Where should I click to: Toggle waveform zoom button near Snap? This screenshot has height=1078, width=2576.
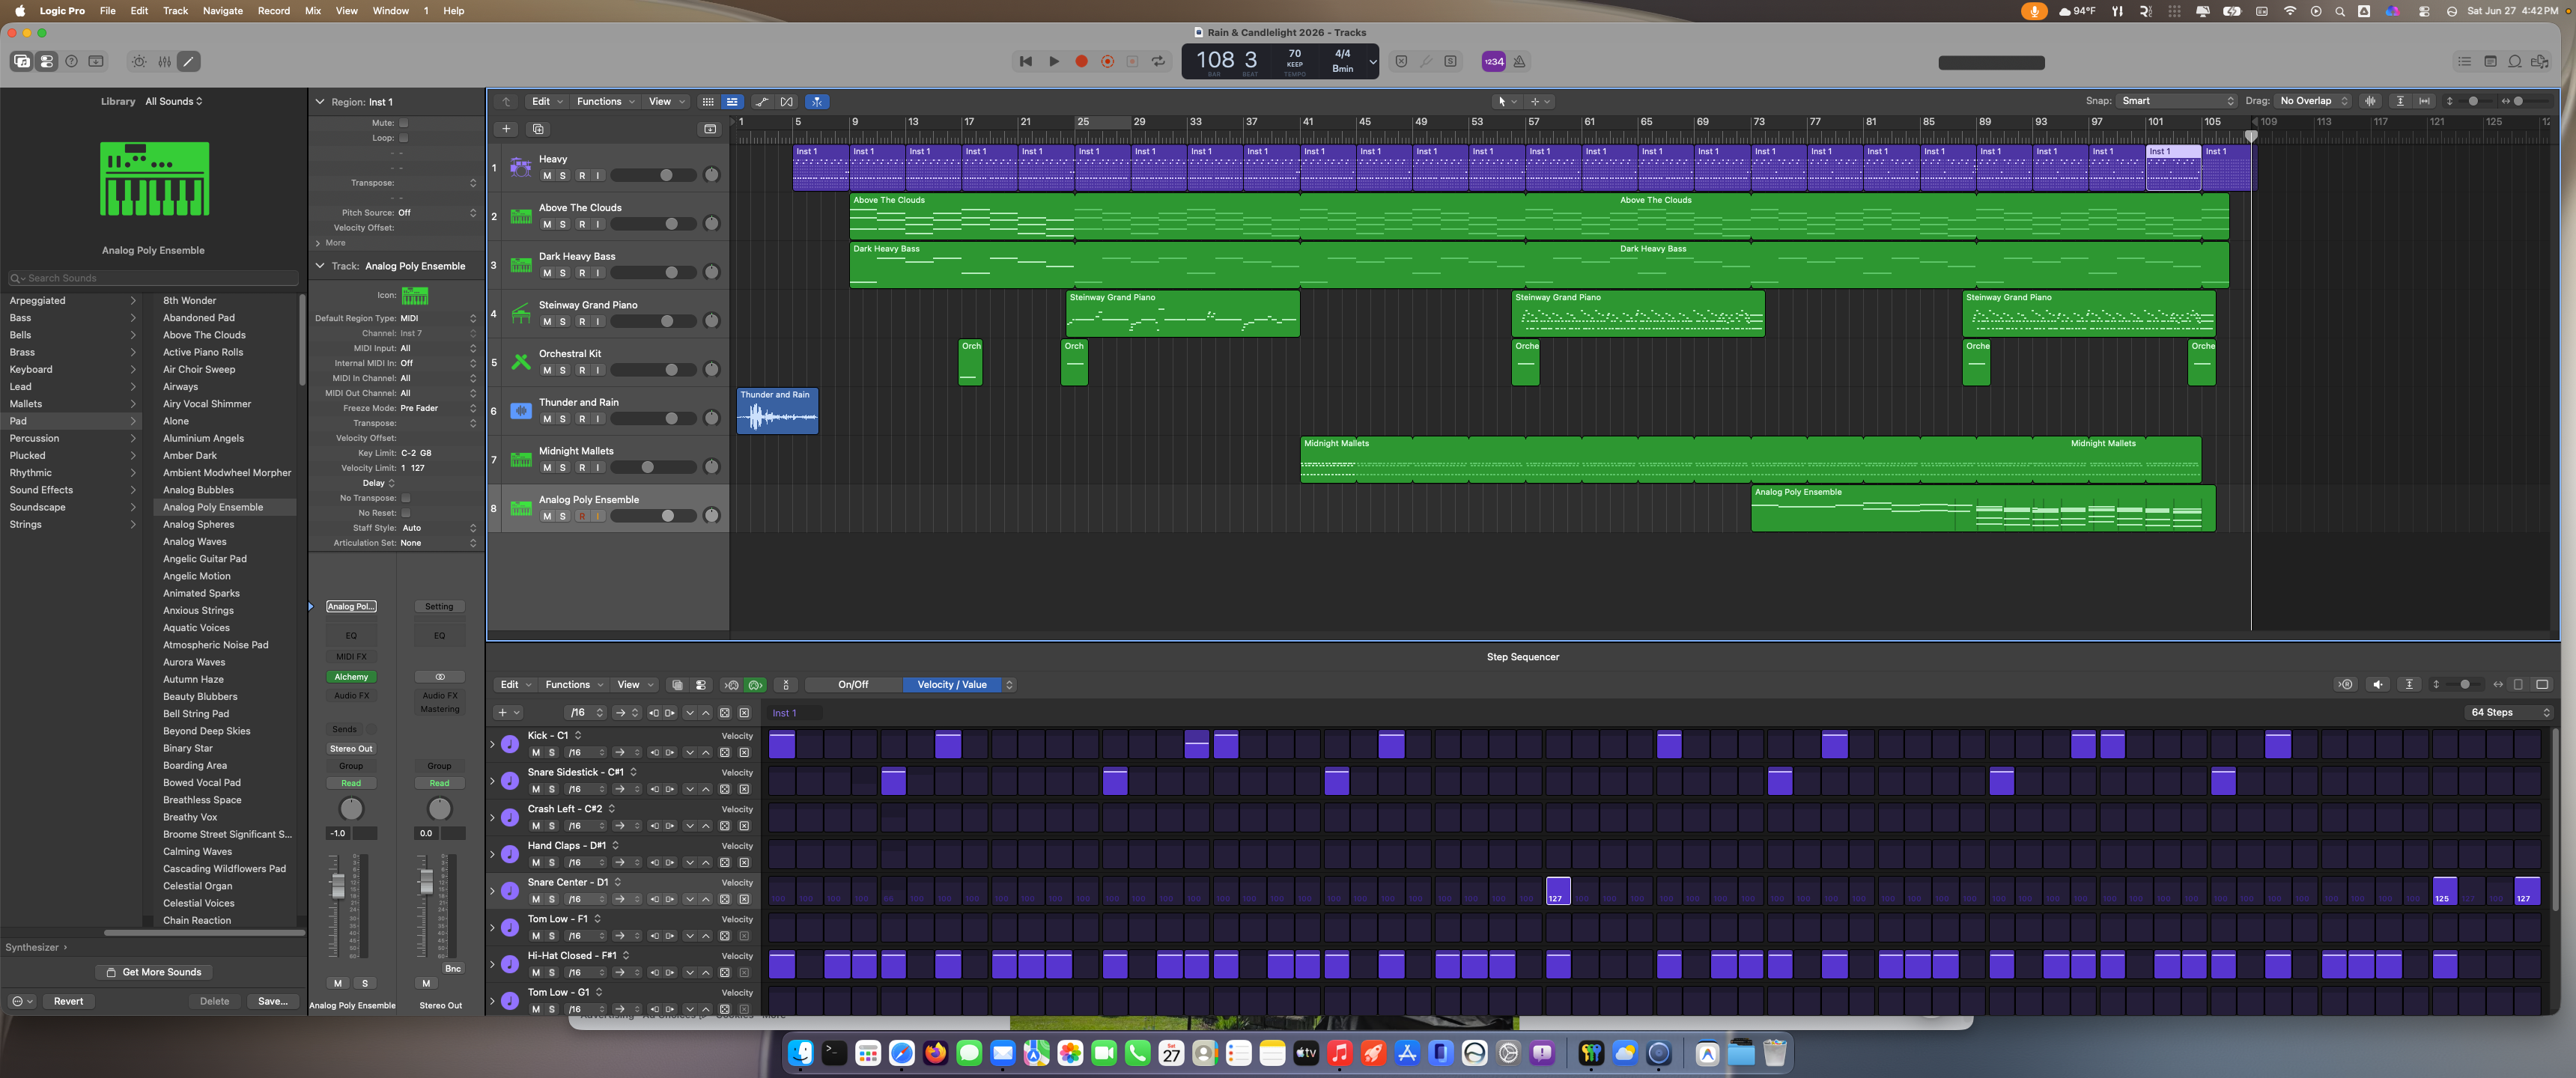click(x=2370, y=101)
